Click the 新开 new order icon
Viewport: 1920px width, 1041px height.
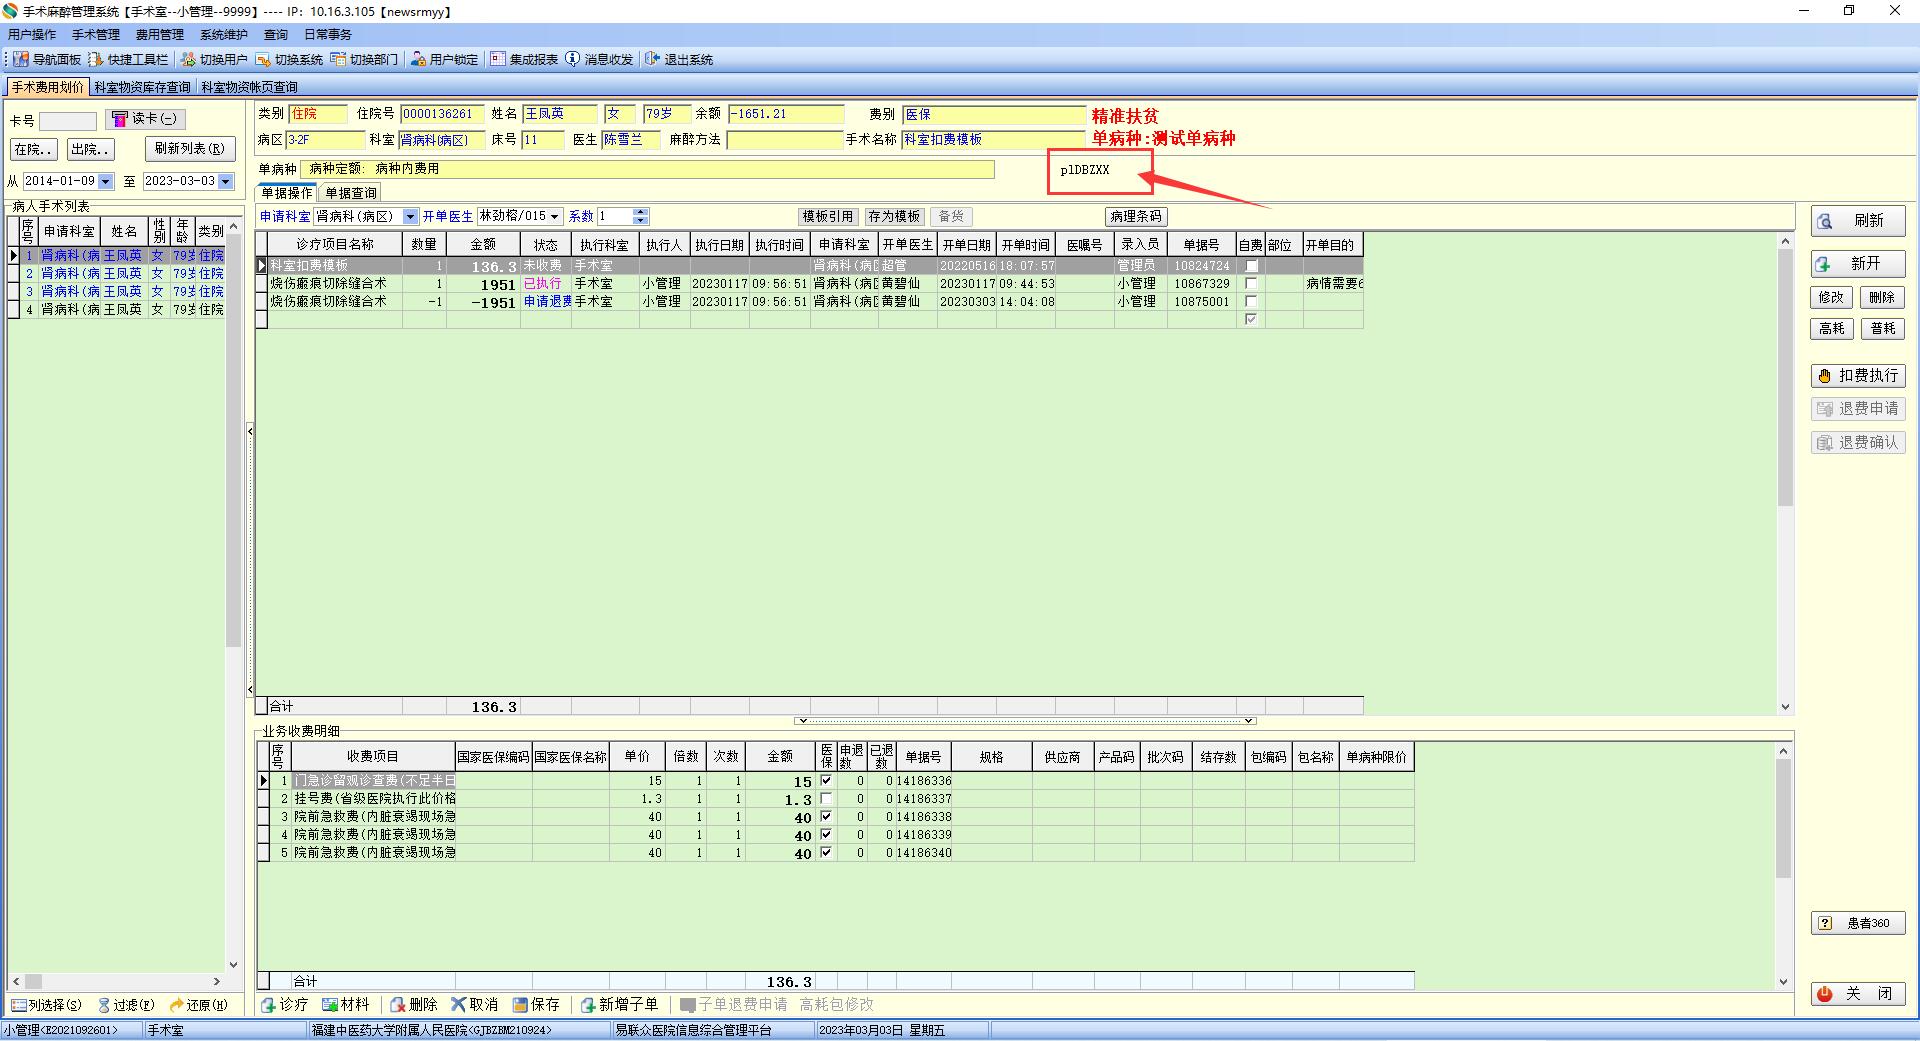(1824, 264)
